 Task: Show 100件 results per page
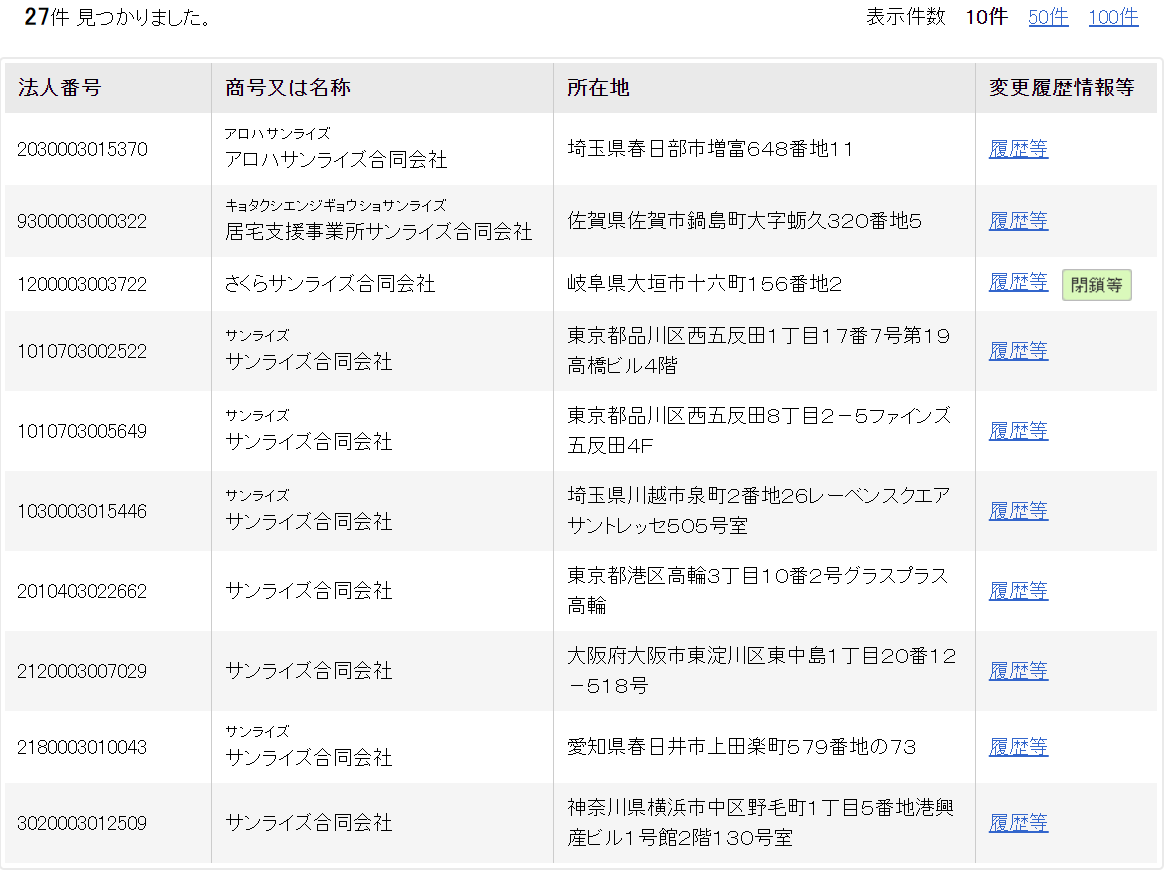pos(1113,17)
